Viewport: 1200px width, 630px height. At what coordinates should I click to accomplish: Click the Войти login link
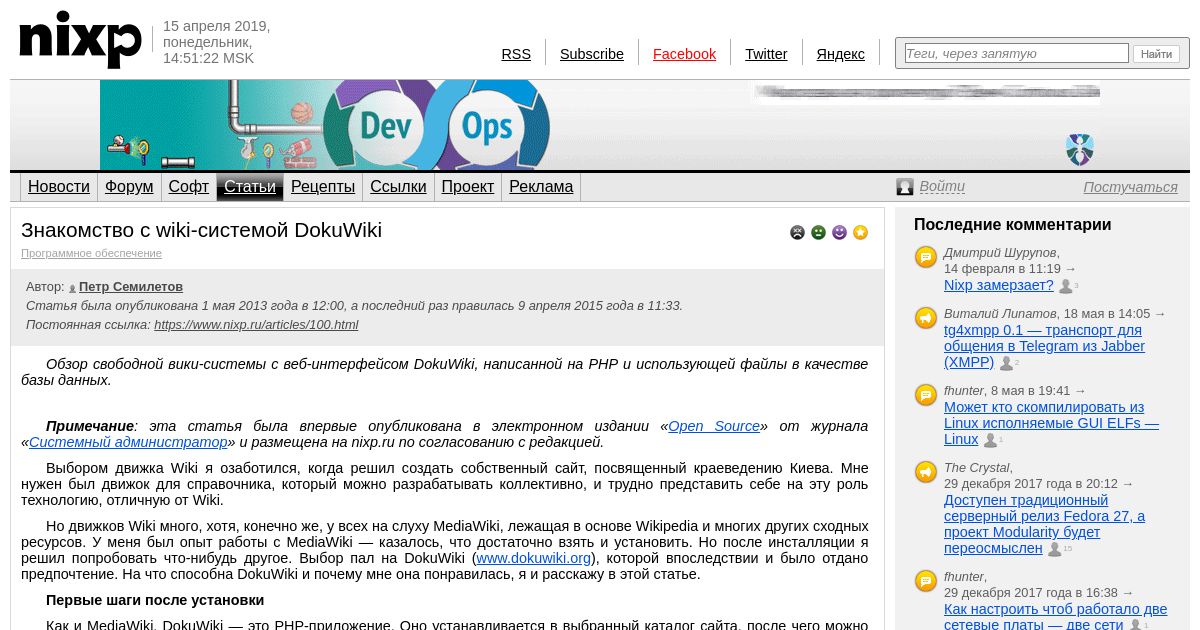coord(942,187)
